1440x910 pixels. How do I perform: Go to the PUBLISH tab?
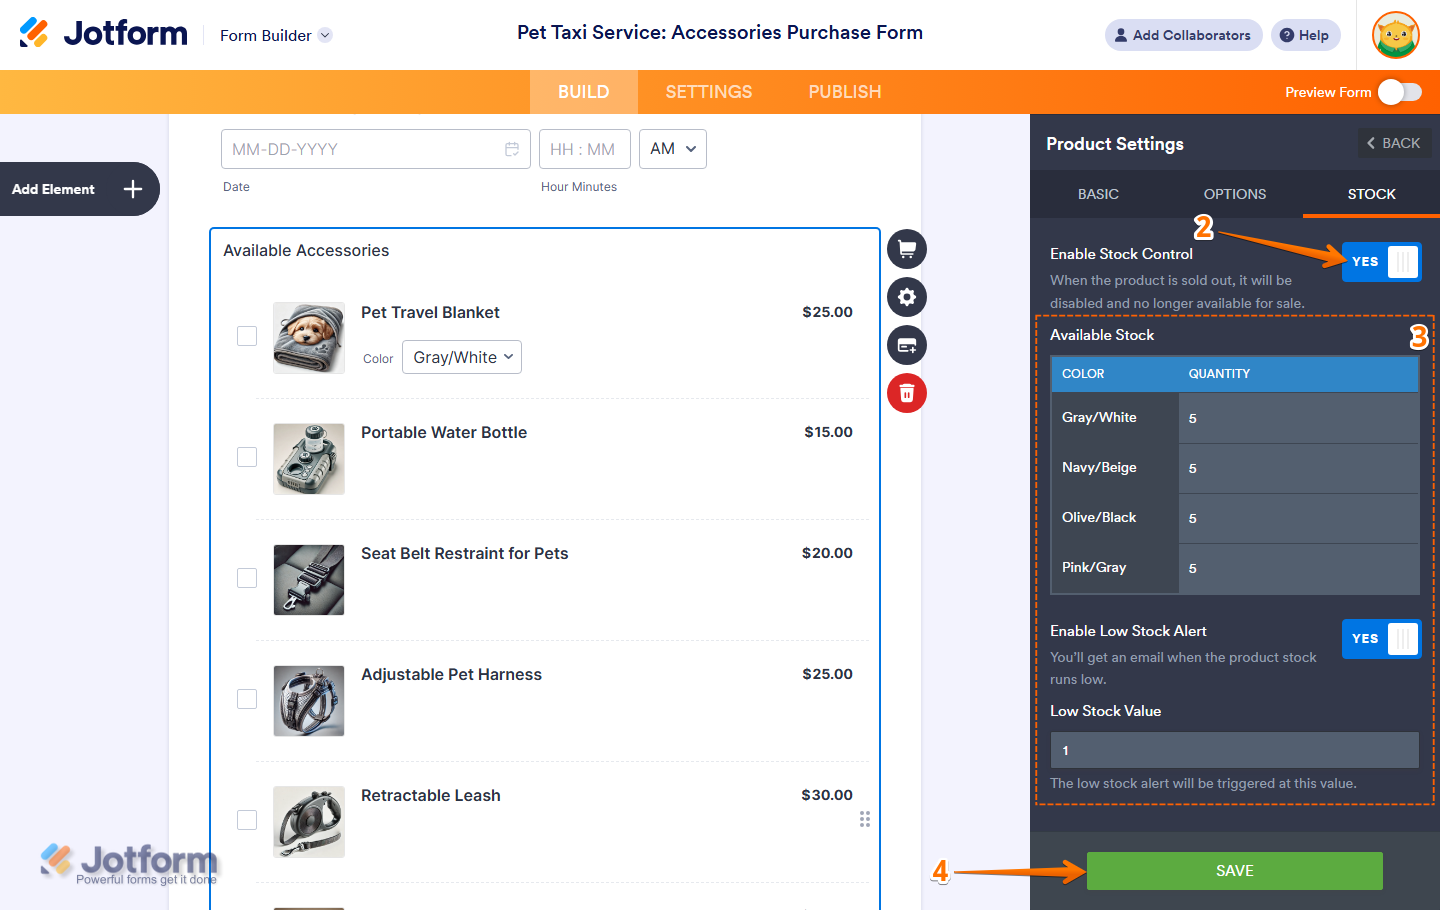click(844, 92)
